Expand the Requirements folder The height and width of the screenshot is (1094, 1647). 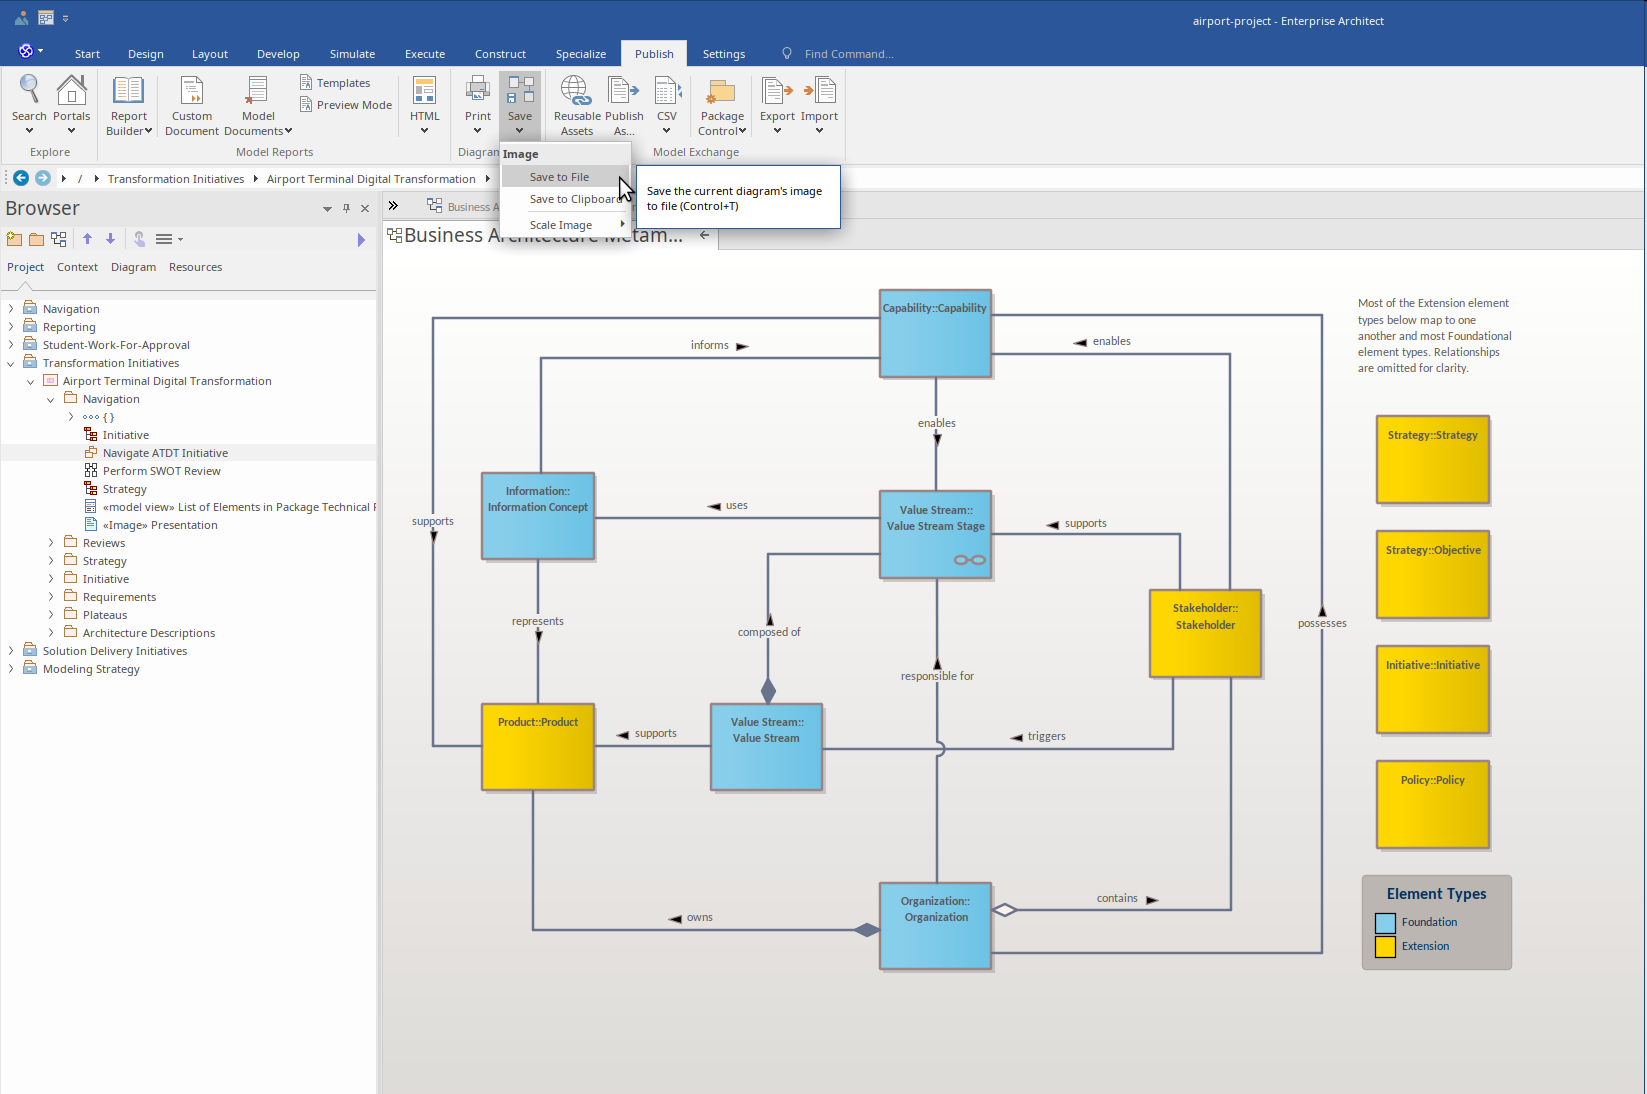click(x=51, y=597)
